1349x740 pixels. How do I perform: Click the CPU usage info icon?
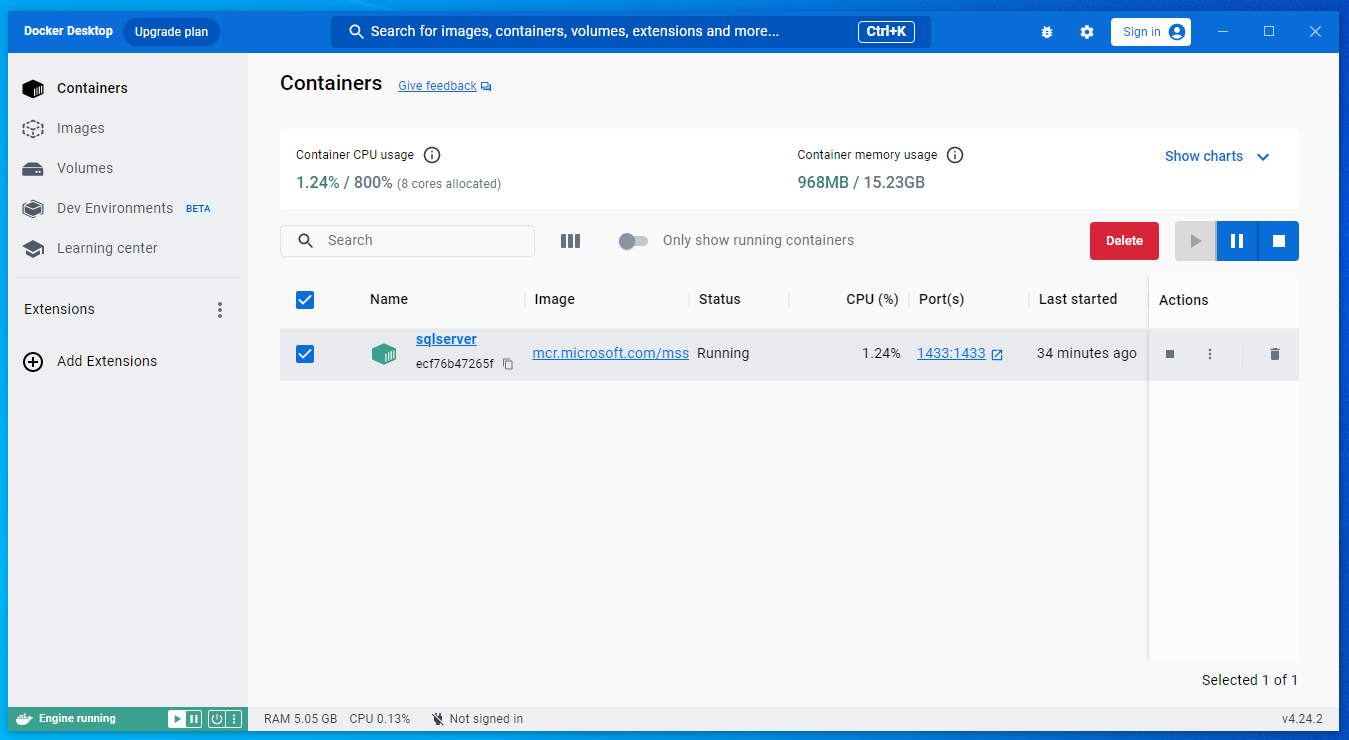pyautogui.click(x=432, y=155)
